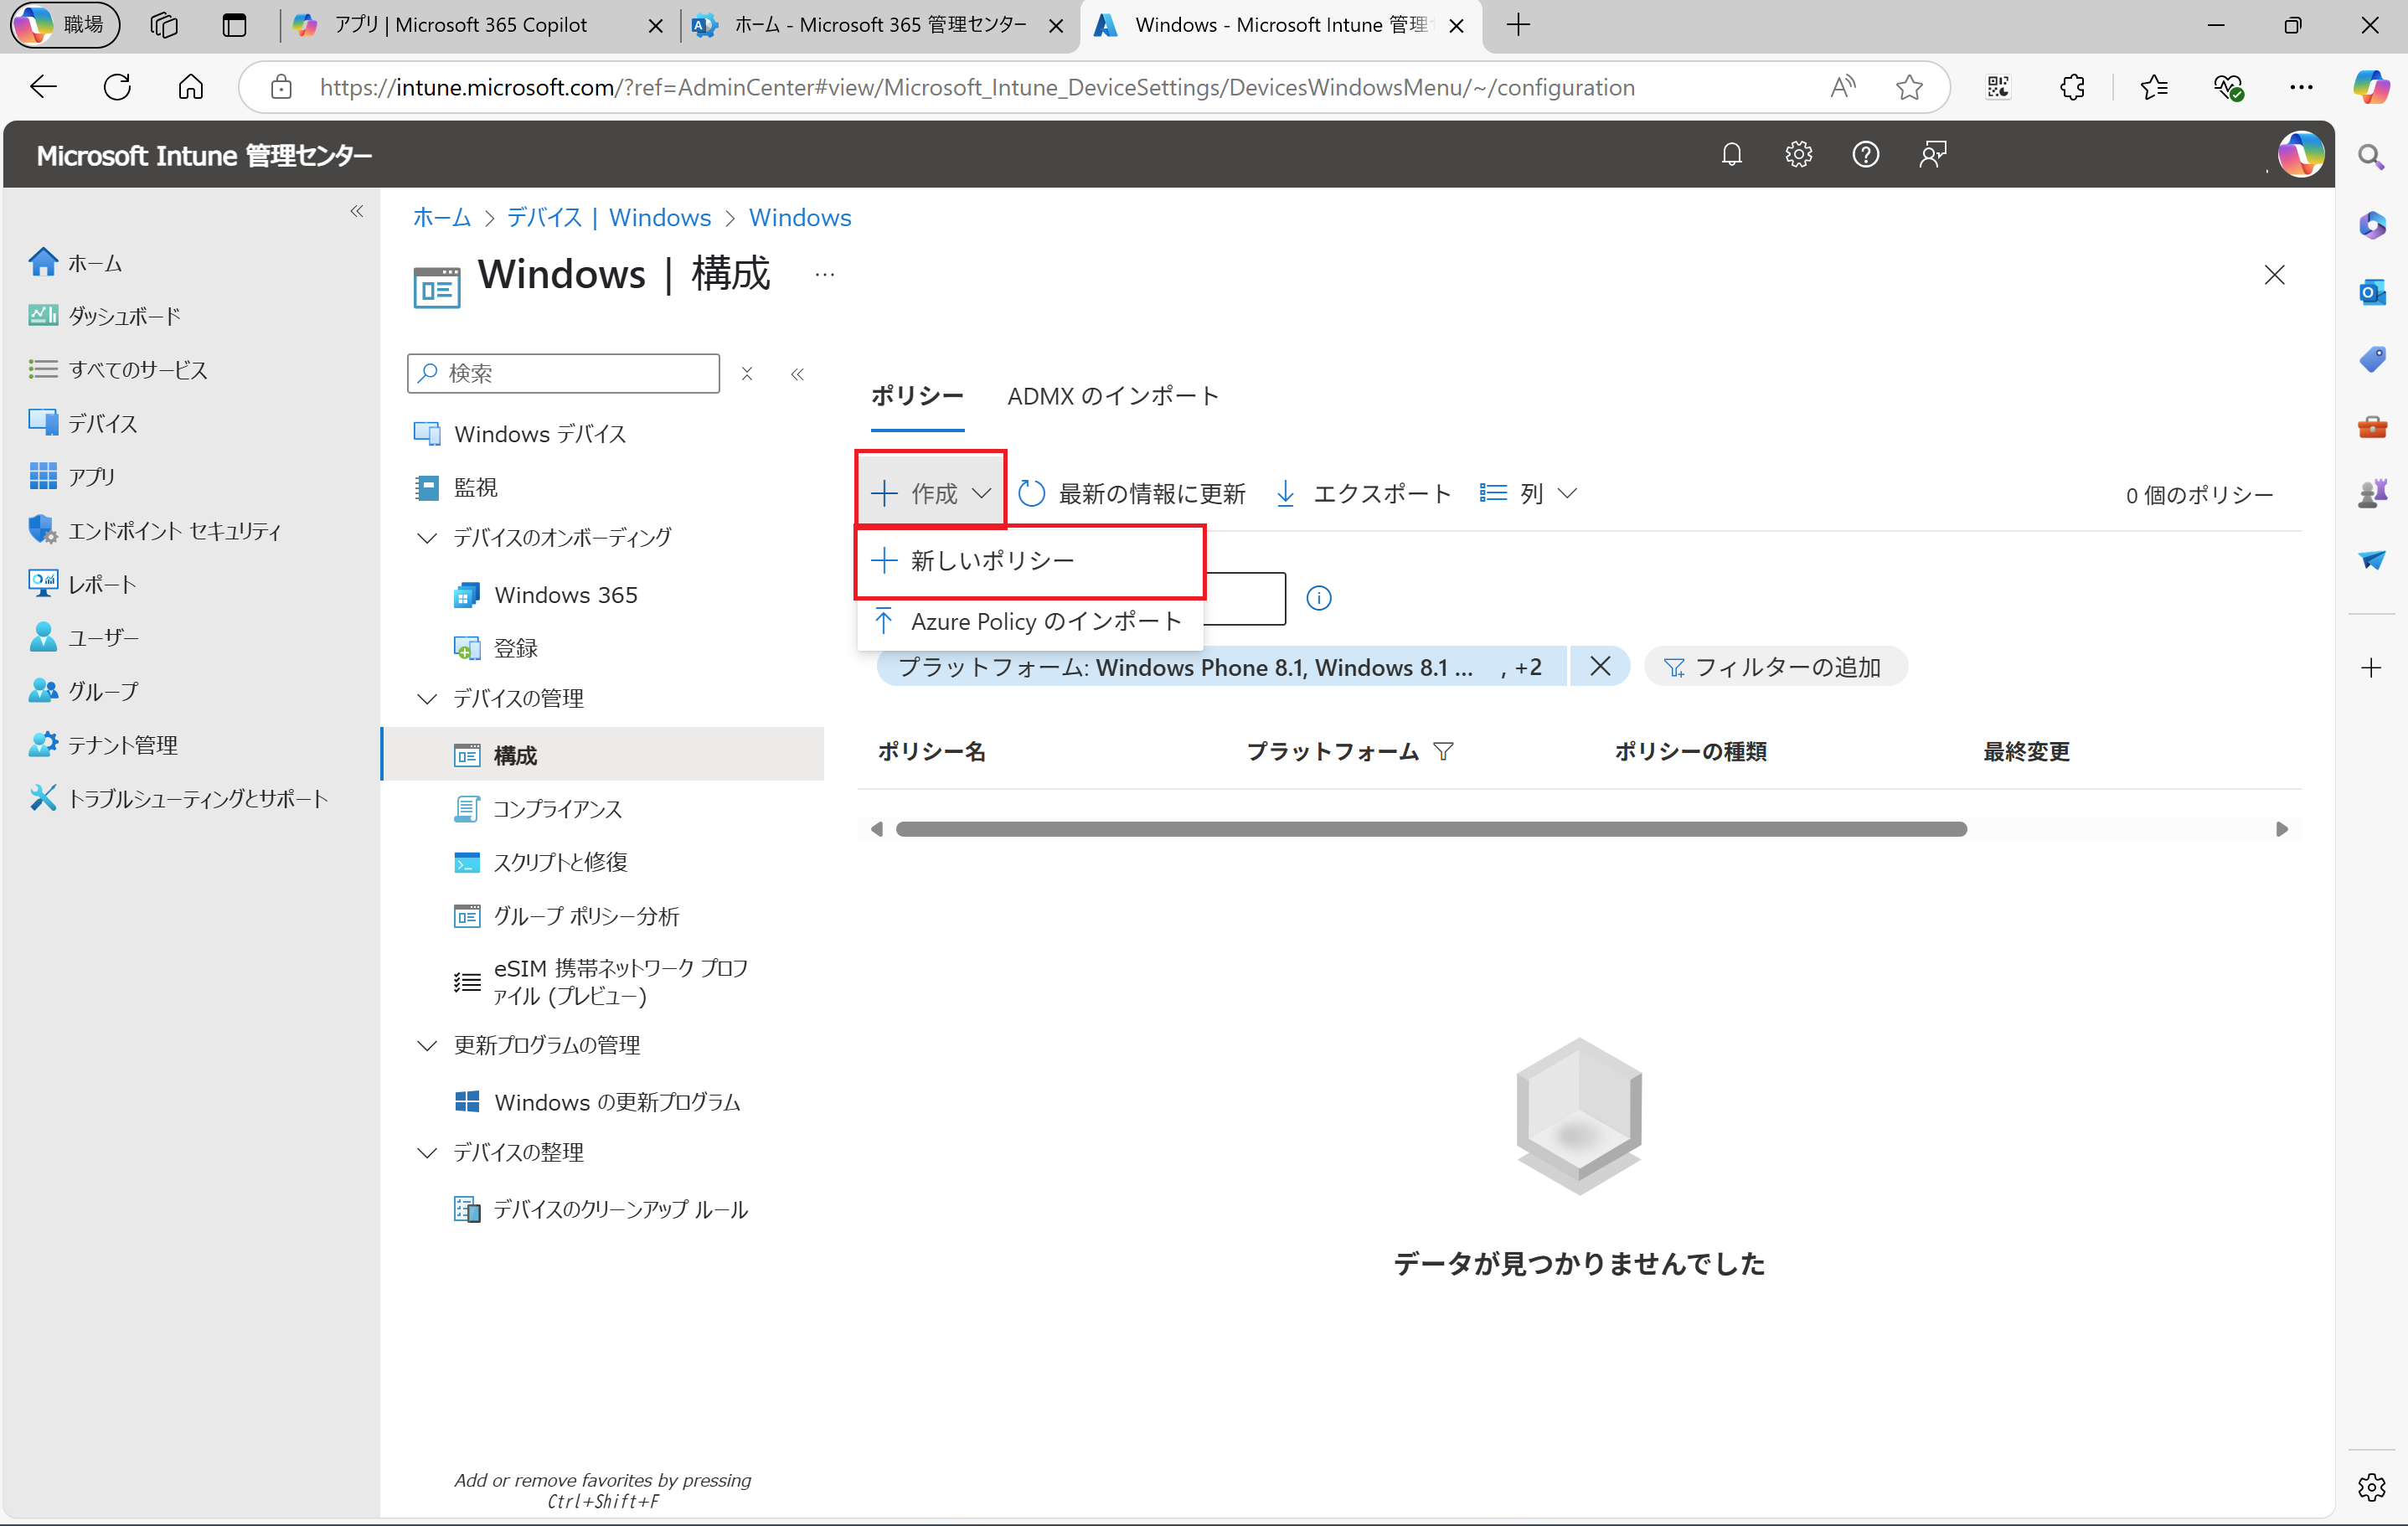Collapse the 更新プログラムの管理 section
This screenshot has height=1526, width=2408.
tap(427, 1046)
